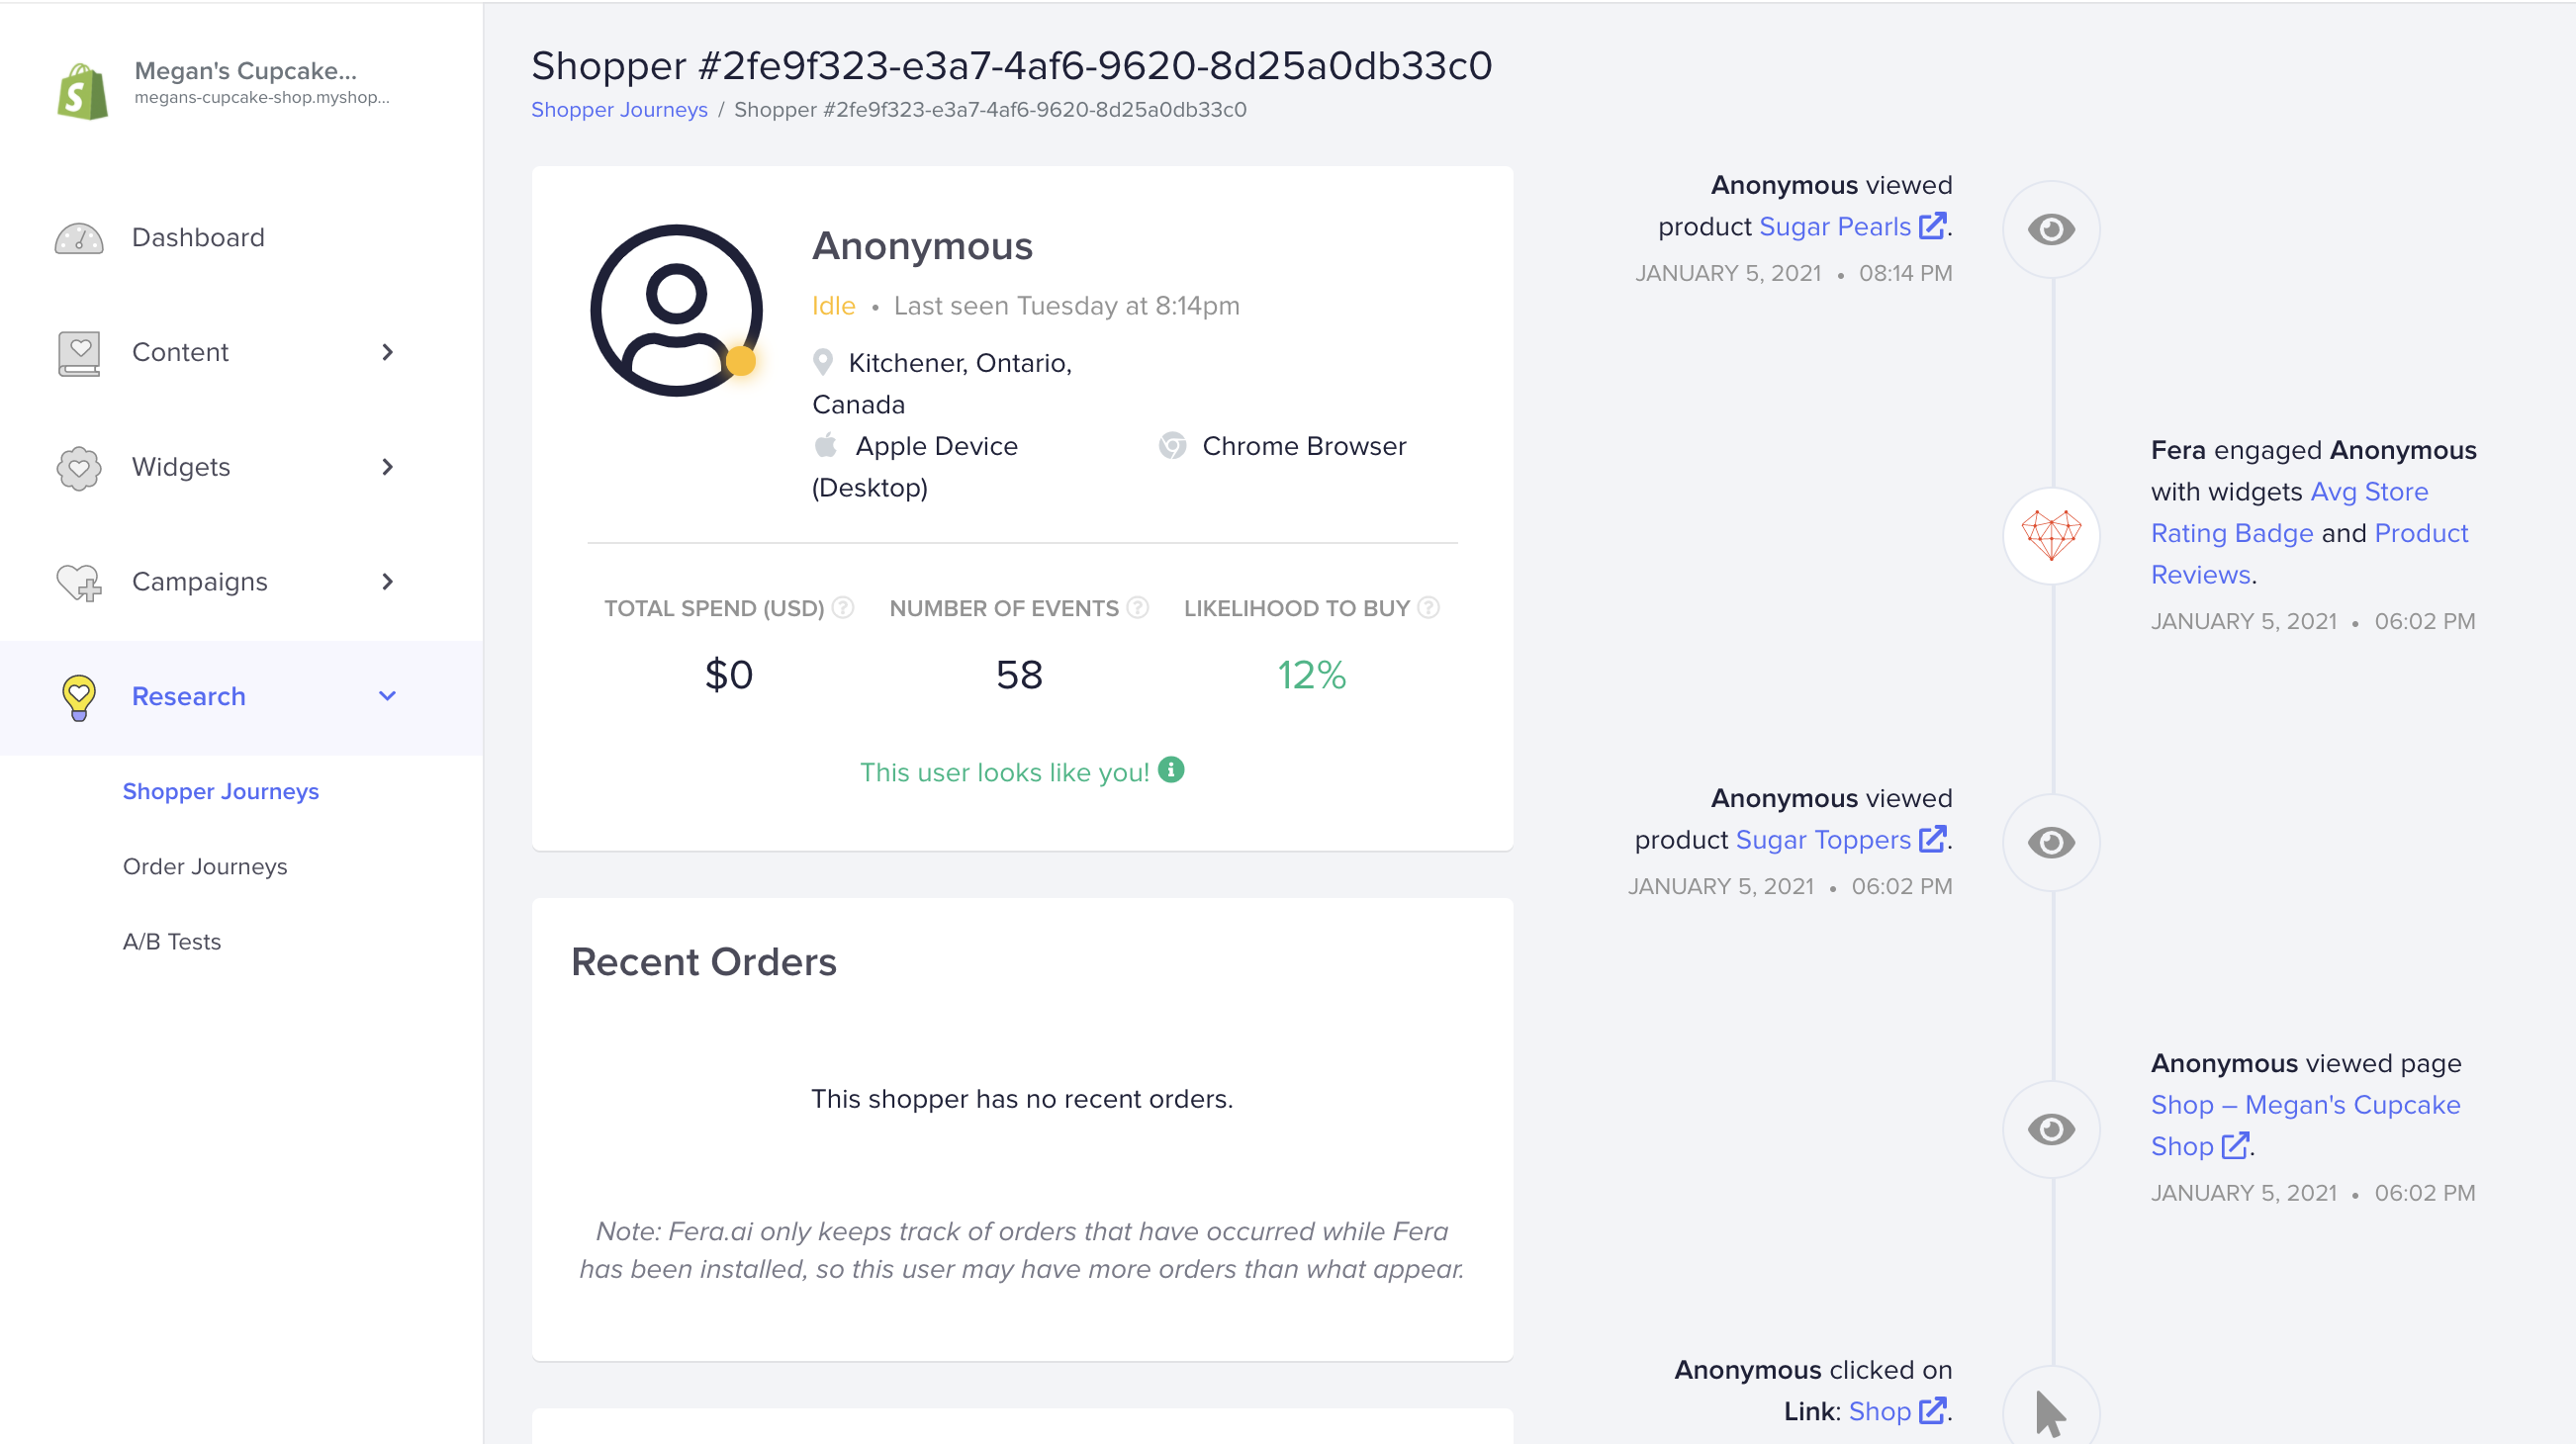Click the Number of Events help icon
Viewport: 2576px width, 1444px height.
(1137, 608)
